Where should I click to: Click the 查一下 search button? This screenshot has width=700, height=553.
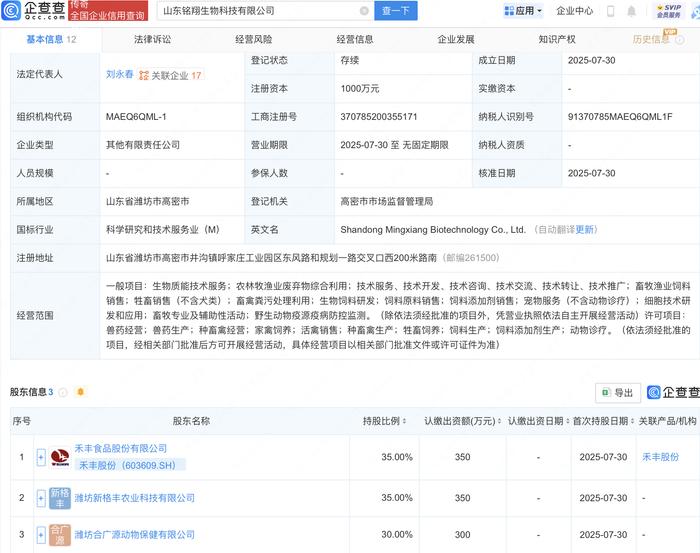[396, 10]
